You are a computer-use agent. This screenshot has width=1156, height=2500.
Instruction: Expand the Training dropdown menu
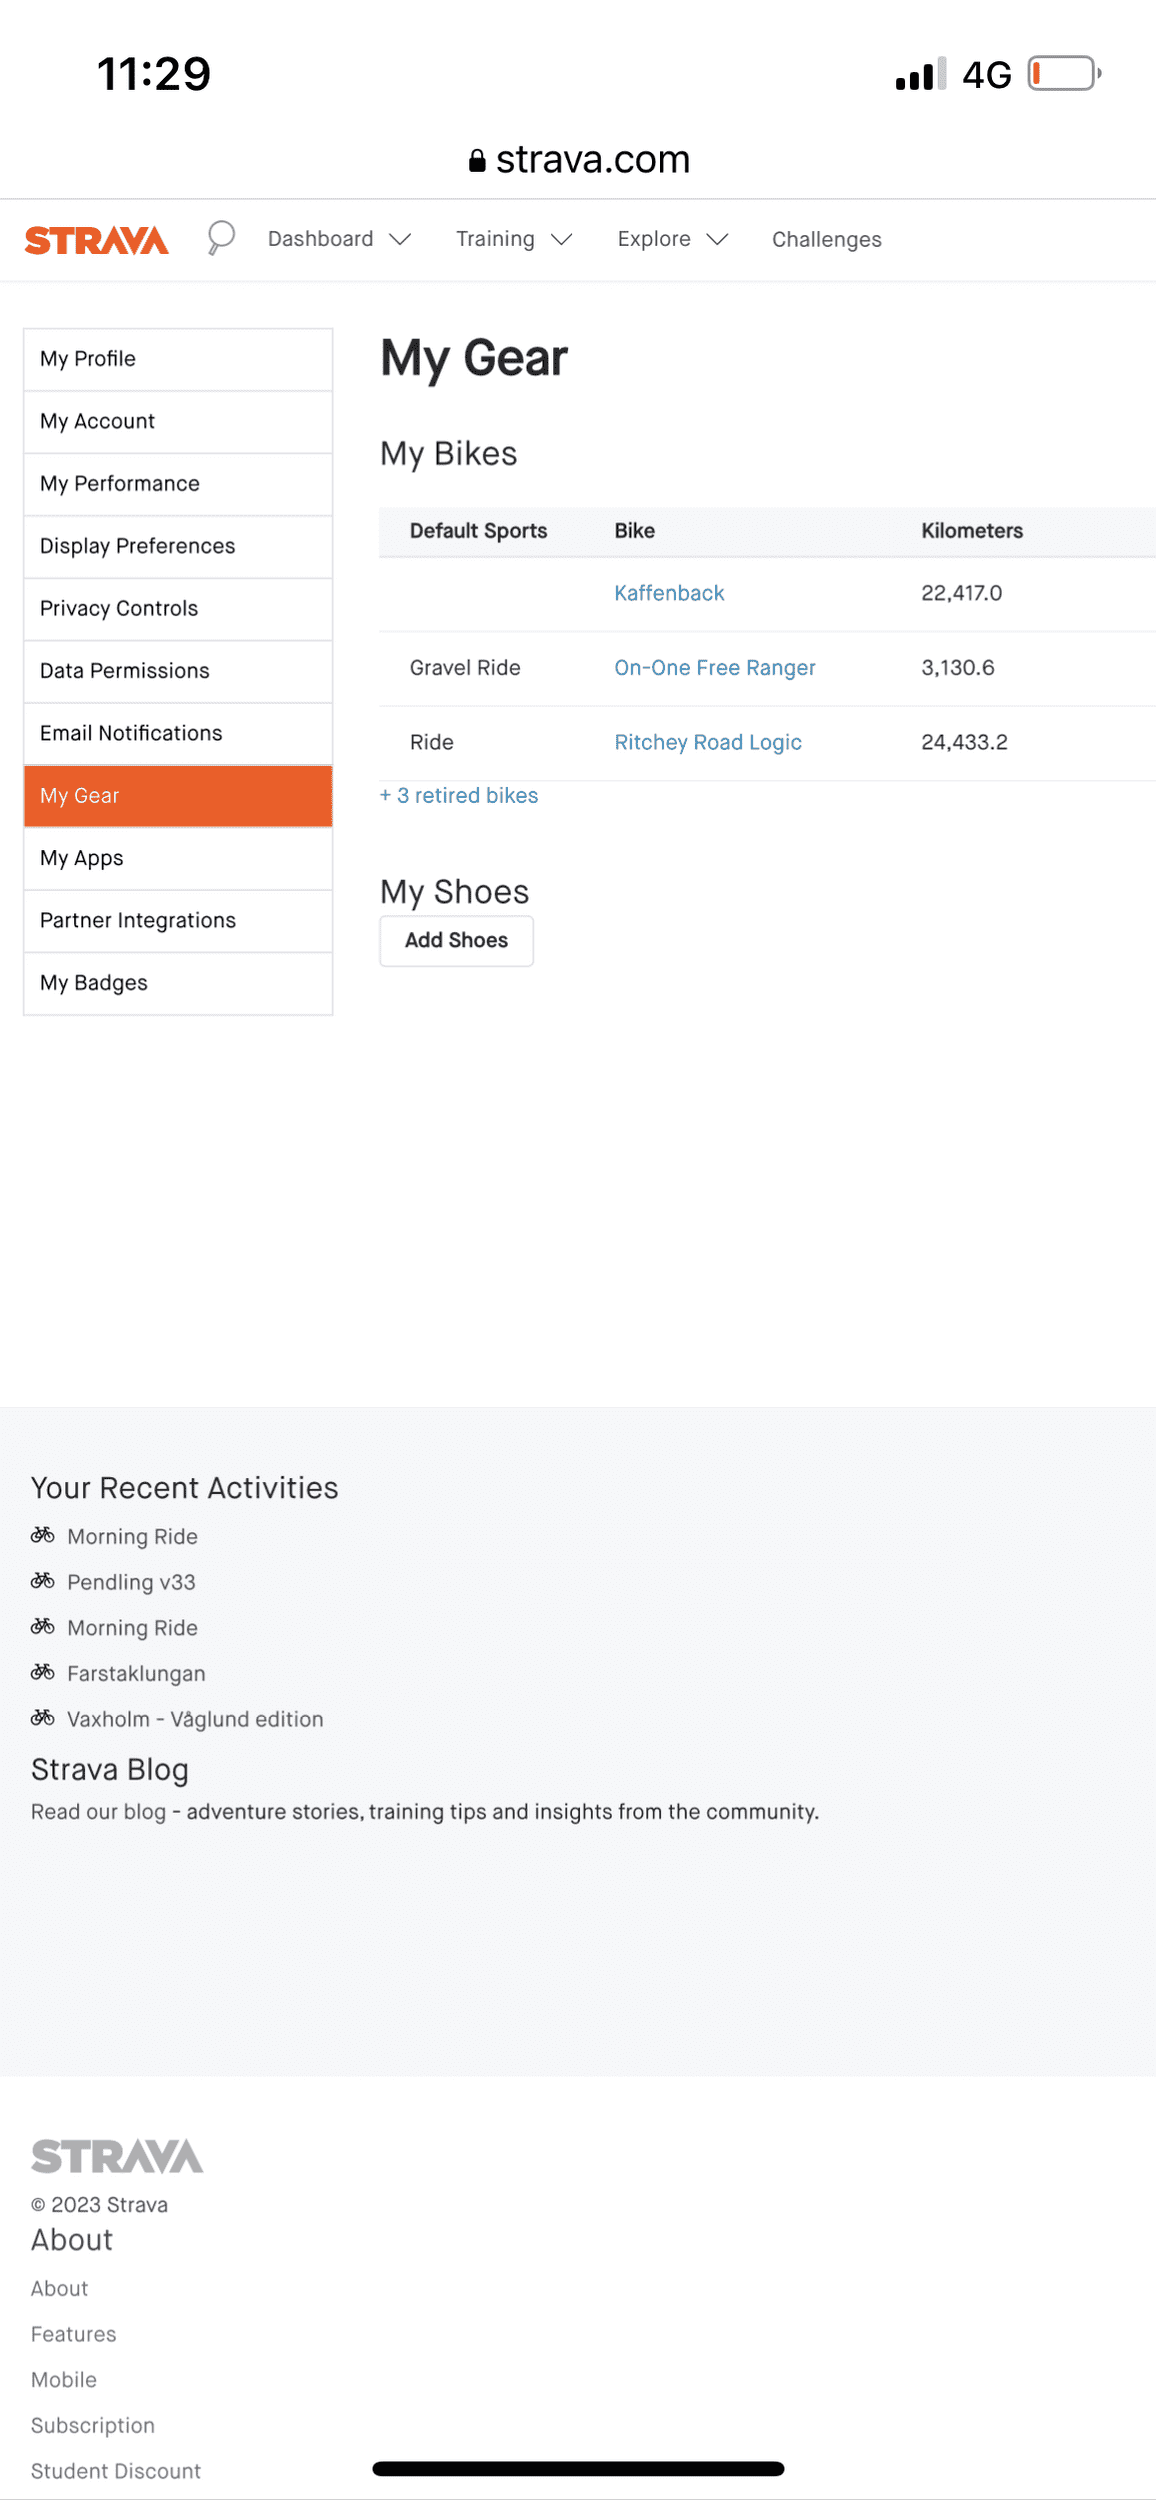pyautogui.click(x=513, y=239)
